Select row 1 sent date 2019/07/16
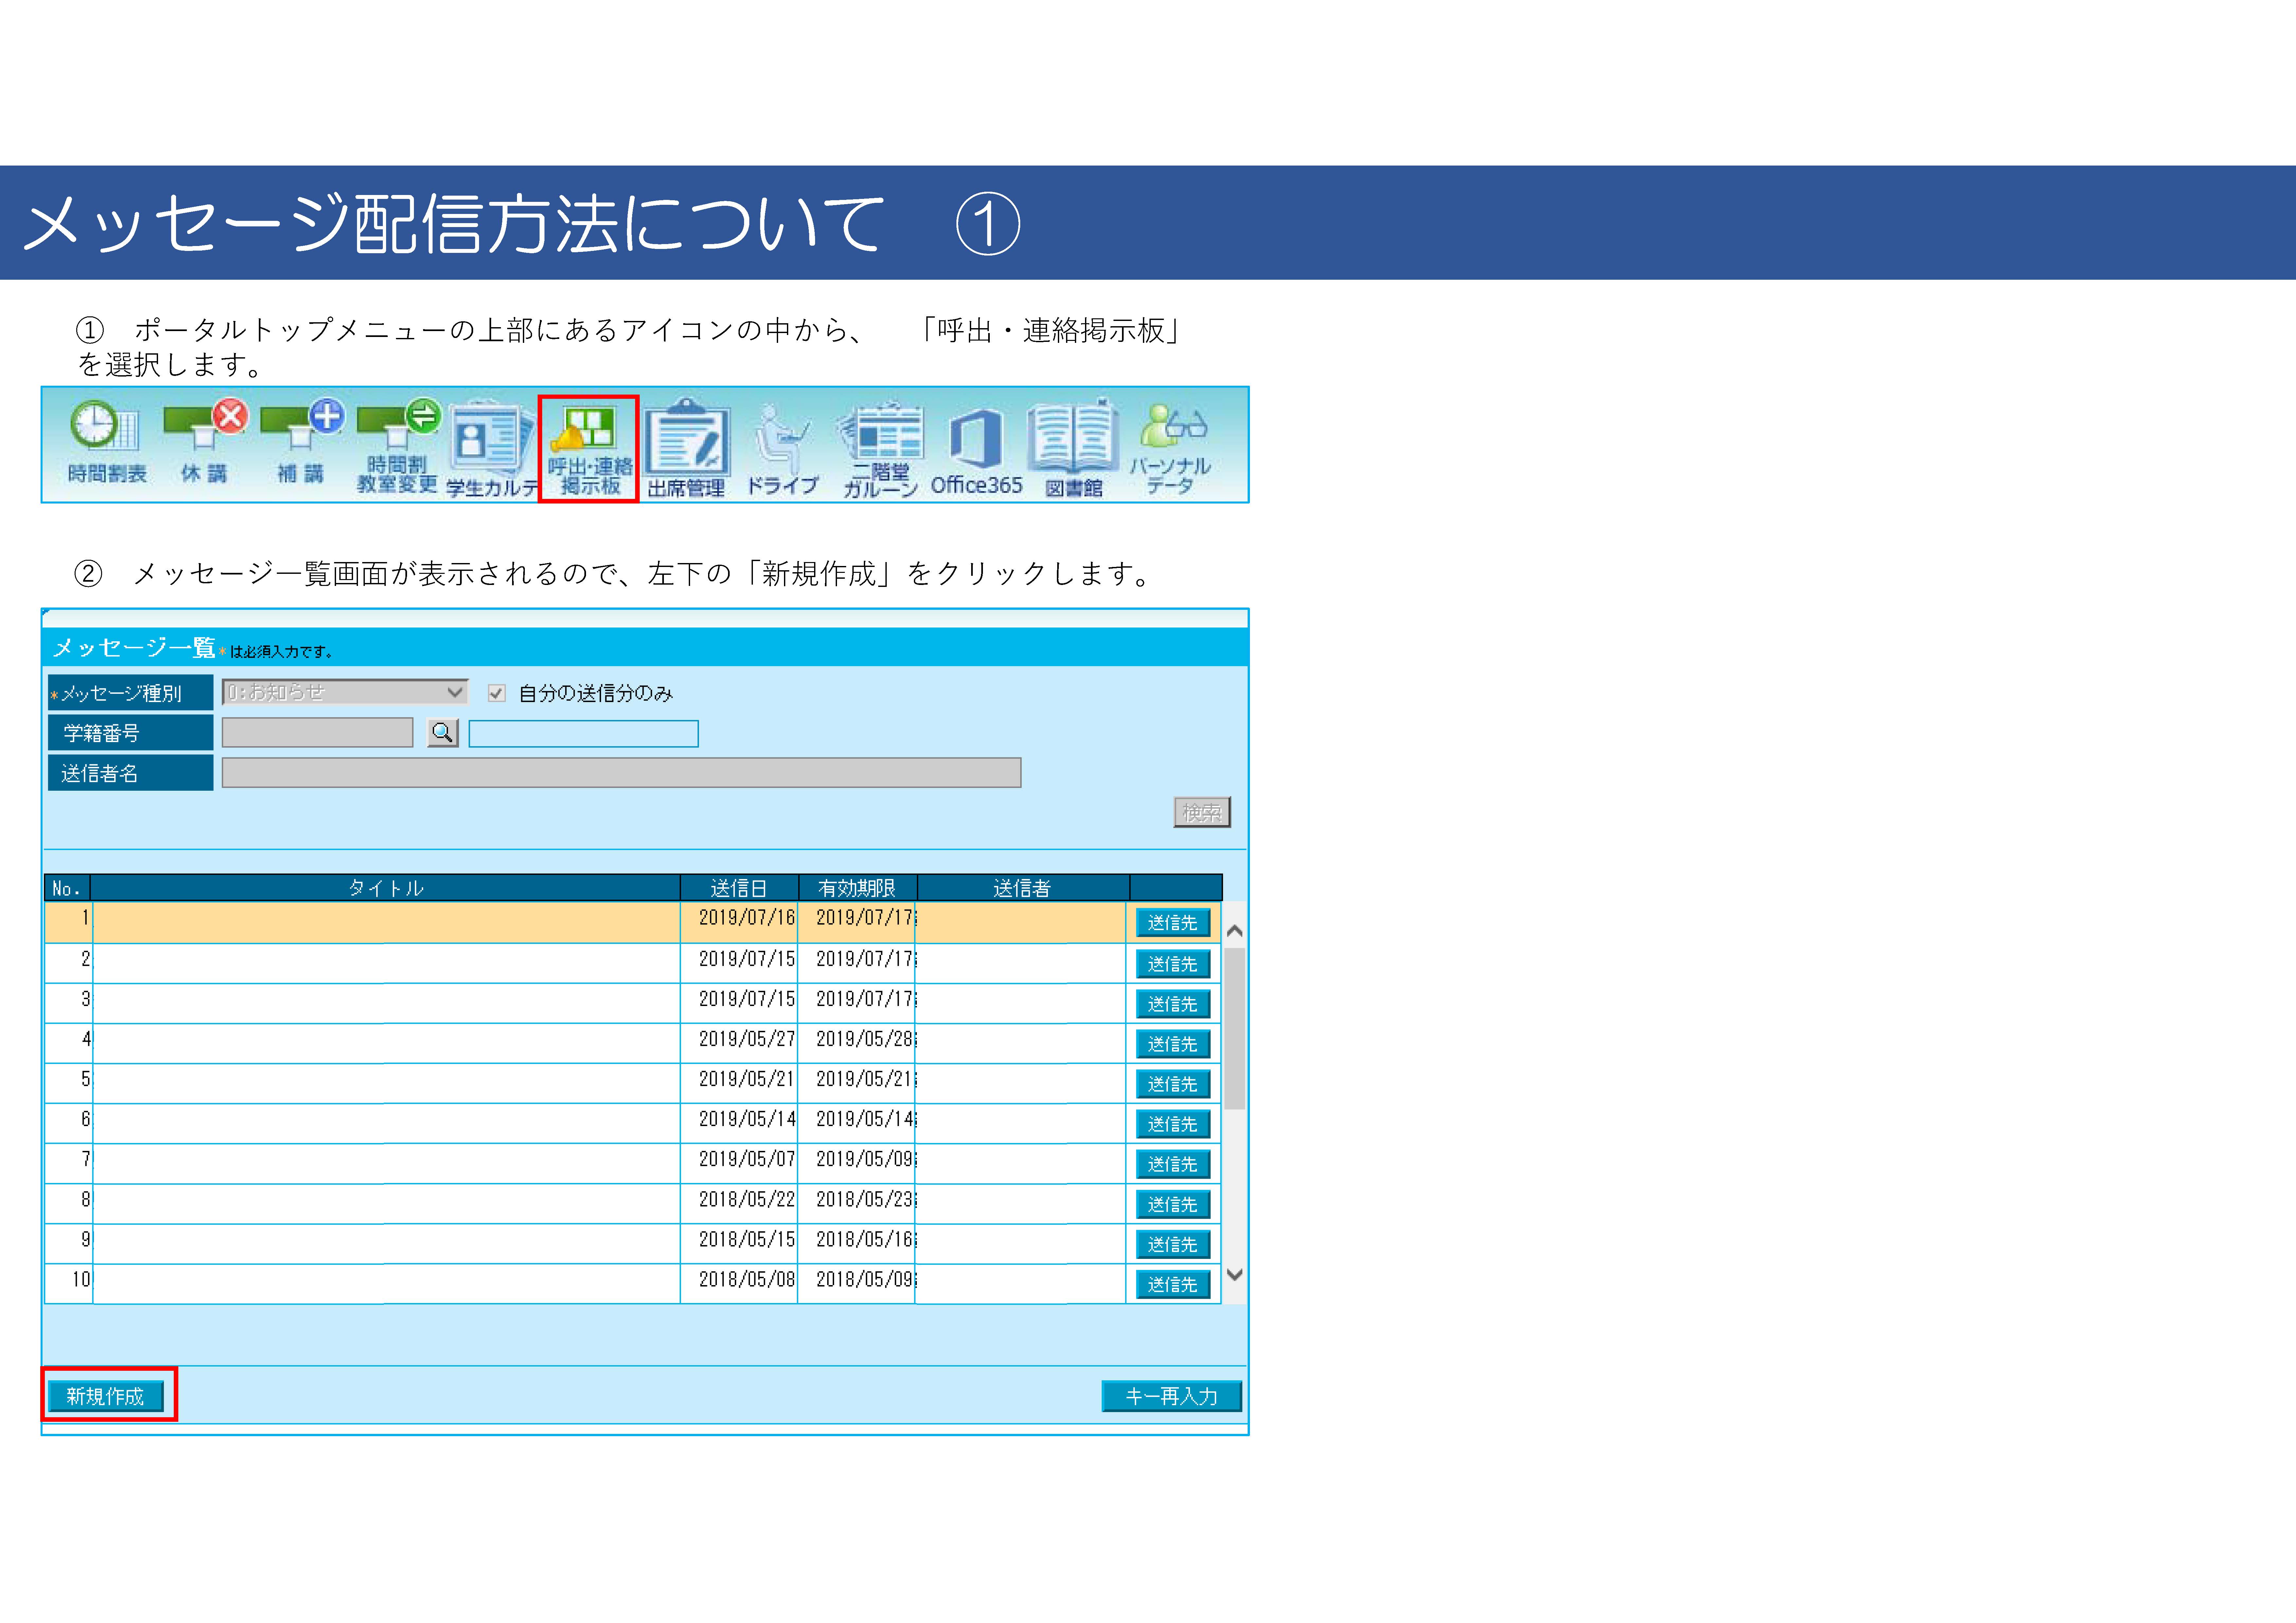Screen dimensions: 2296x1623 click(x=747, y=918)
